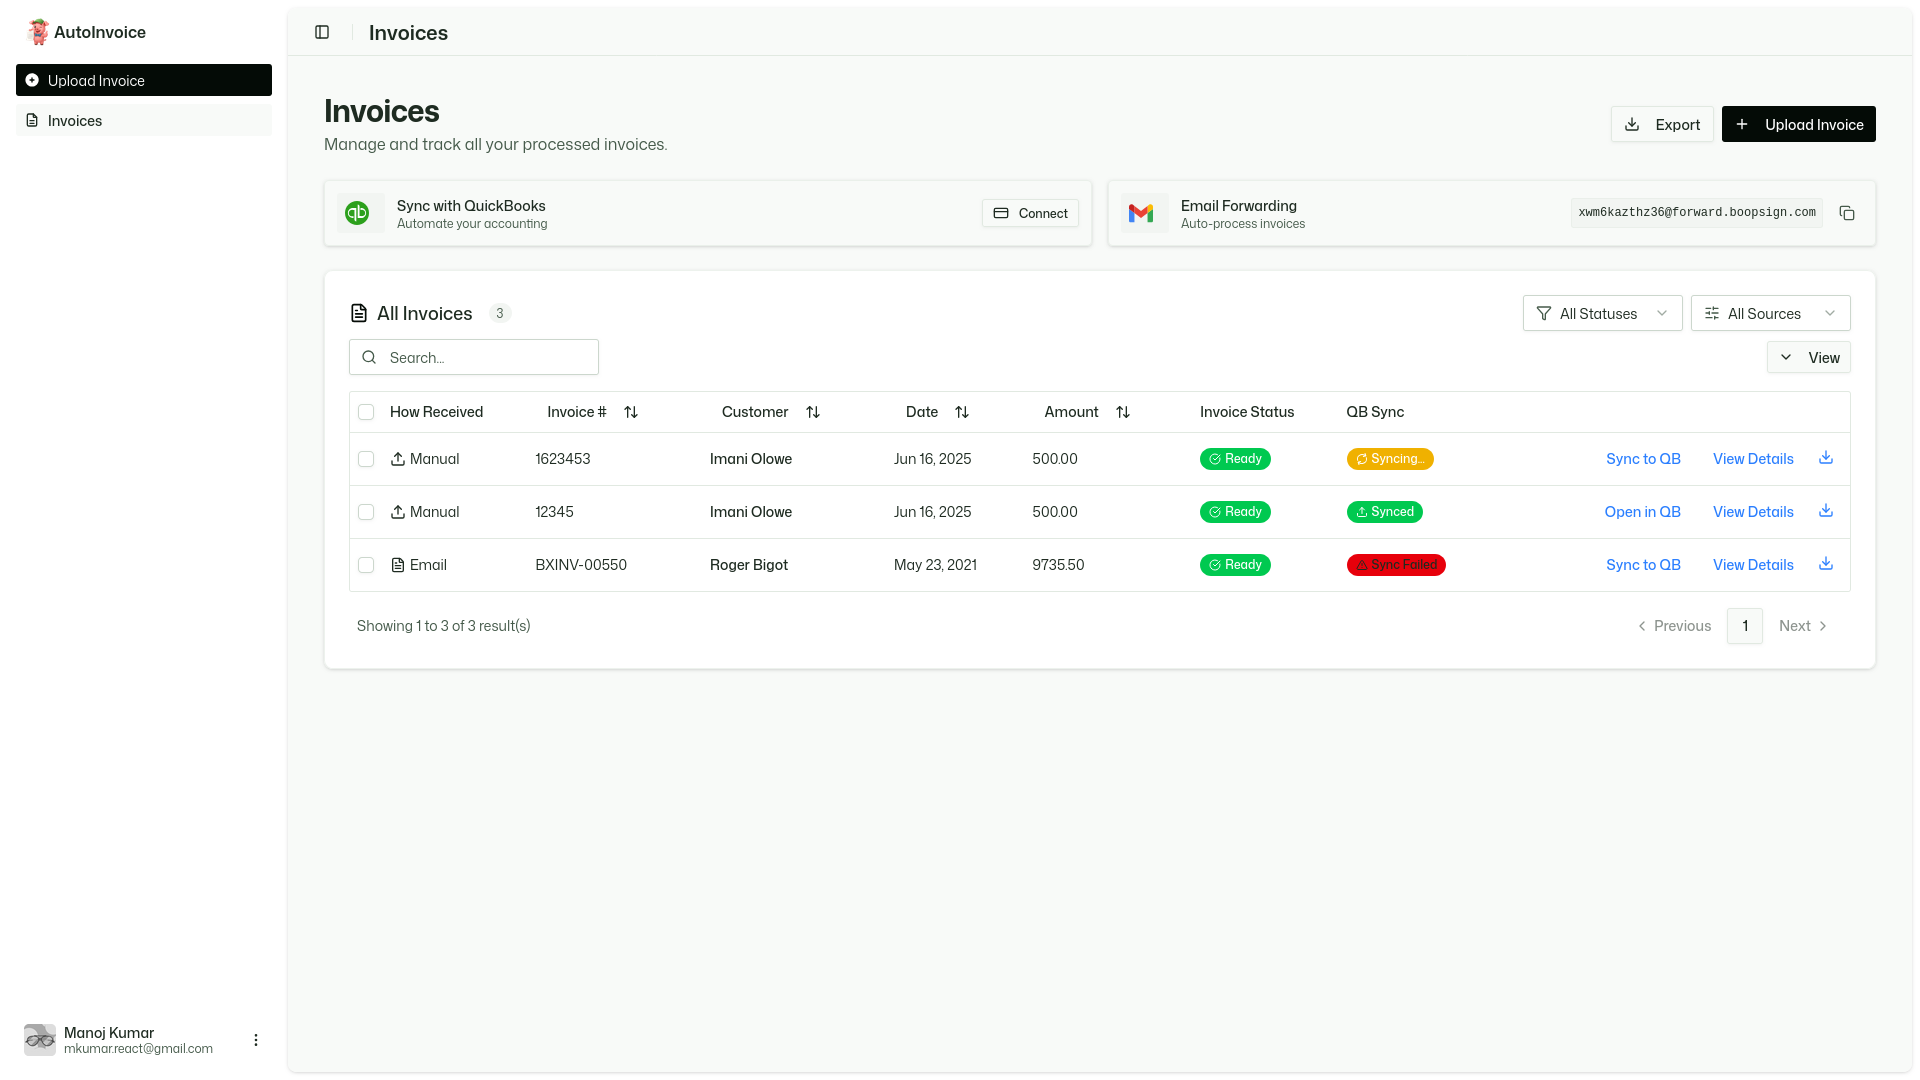Image resolution: width=1920 pixels, height=1080 pixels.
Task: Toggle the sidebar collapse icon
Action: click(321, 32)
